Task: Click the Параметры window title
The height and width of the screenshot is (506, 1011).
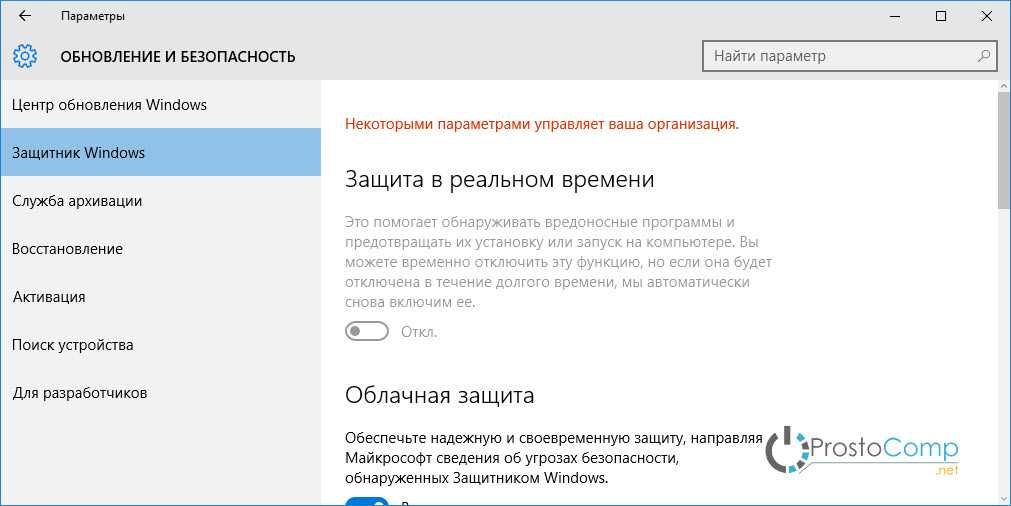Action: [93, 16]
